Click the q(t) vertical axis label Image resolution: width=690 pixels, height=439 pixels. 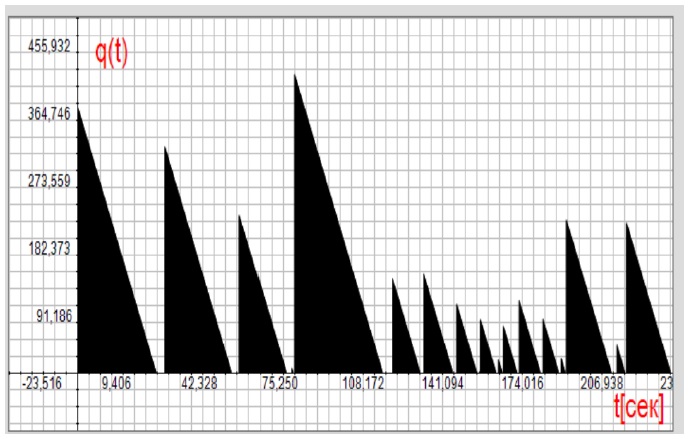[x=111, y=53]
